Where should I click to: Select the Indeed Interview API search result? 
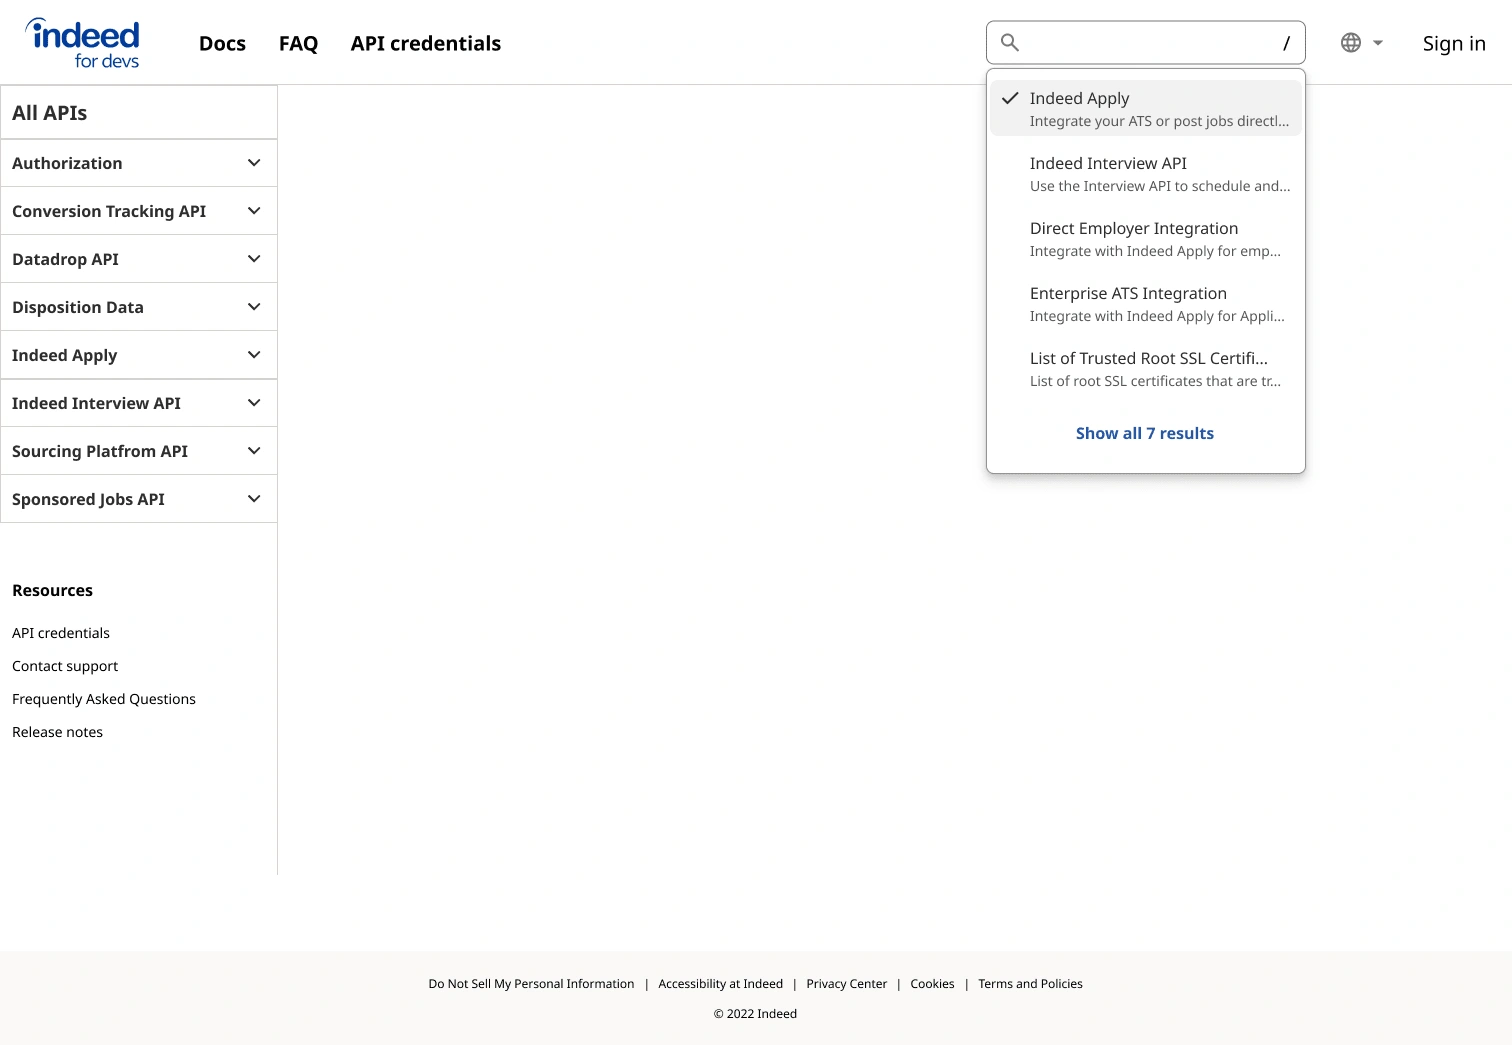[1146, 174]
